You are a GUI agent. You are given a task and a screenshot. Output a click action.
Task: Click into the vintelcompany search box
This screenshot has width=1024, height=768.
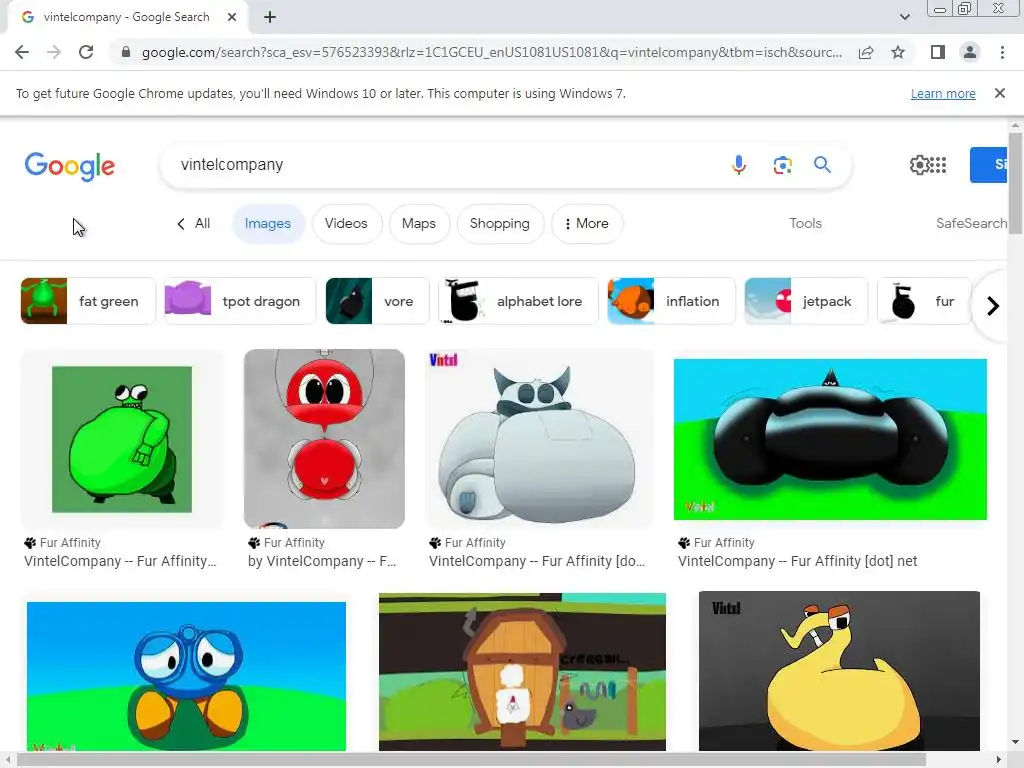coord(444,165)
